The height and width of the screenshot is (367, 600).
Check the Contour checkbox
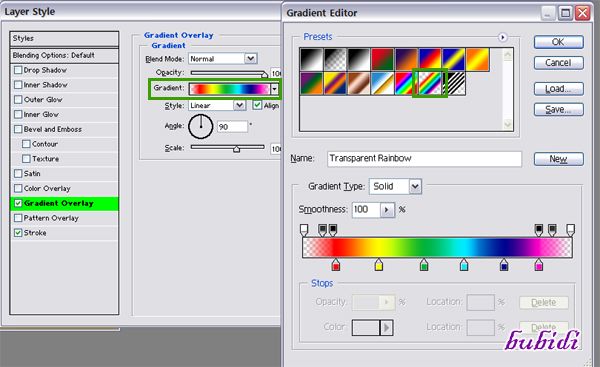(x=26, y=144)
